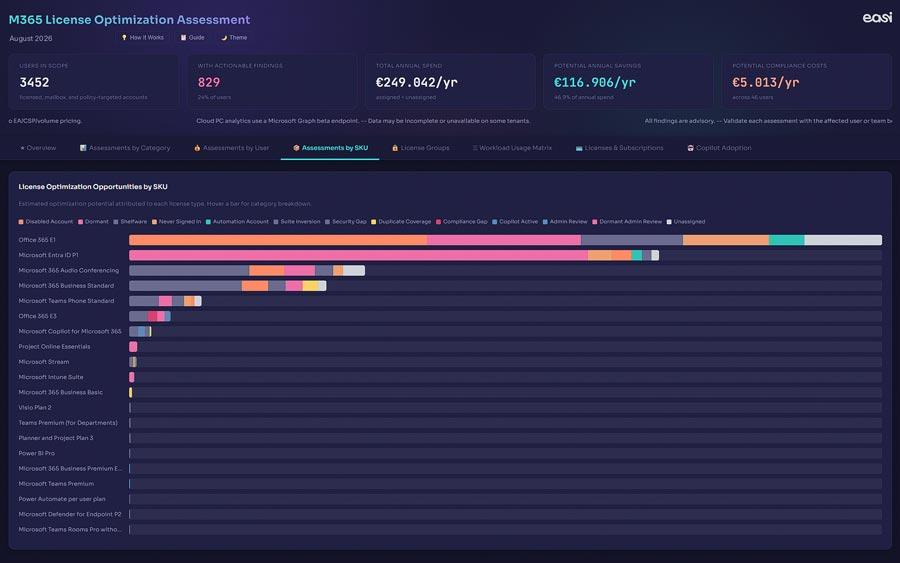Click the €5.013/yr compliance costs value
The width and height of the screenshot is (900, 563).
pyautogui.click(x=766, y=83)
